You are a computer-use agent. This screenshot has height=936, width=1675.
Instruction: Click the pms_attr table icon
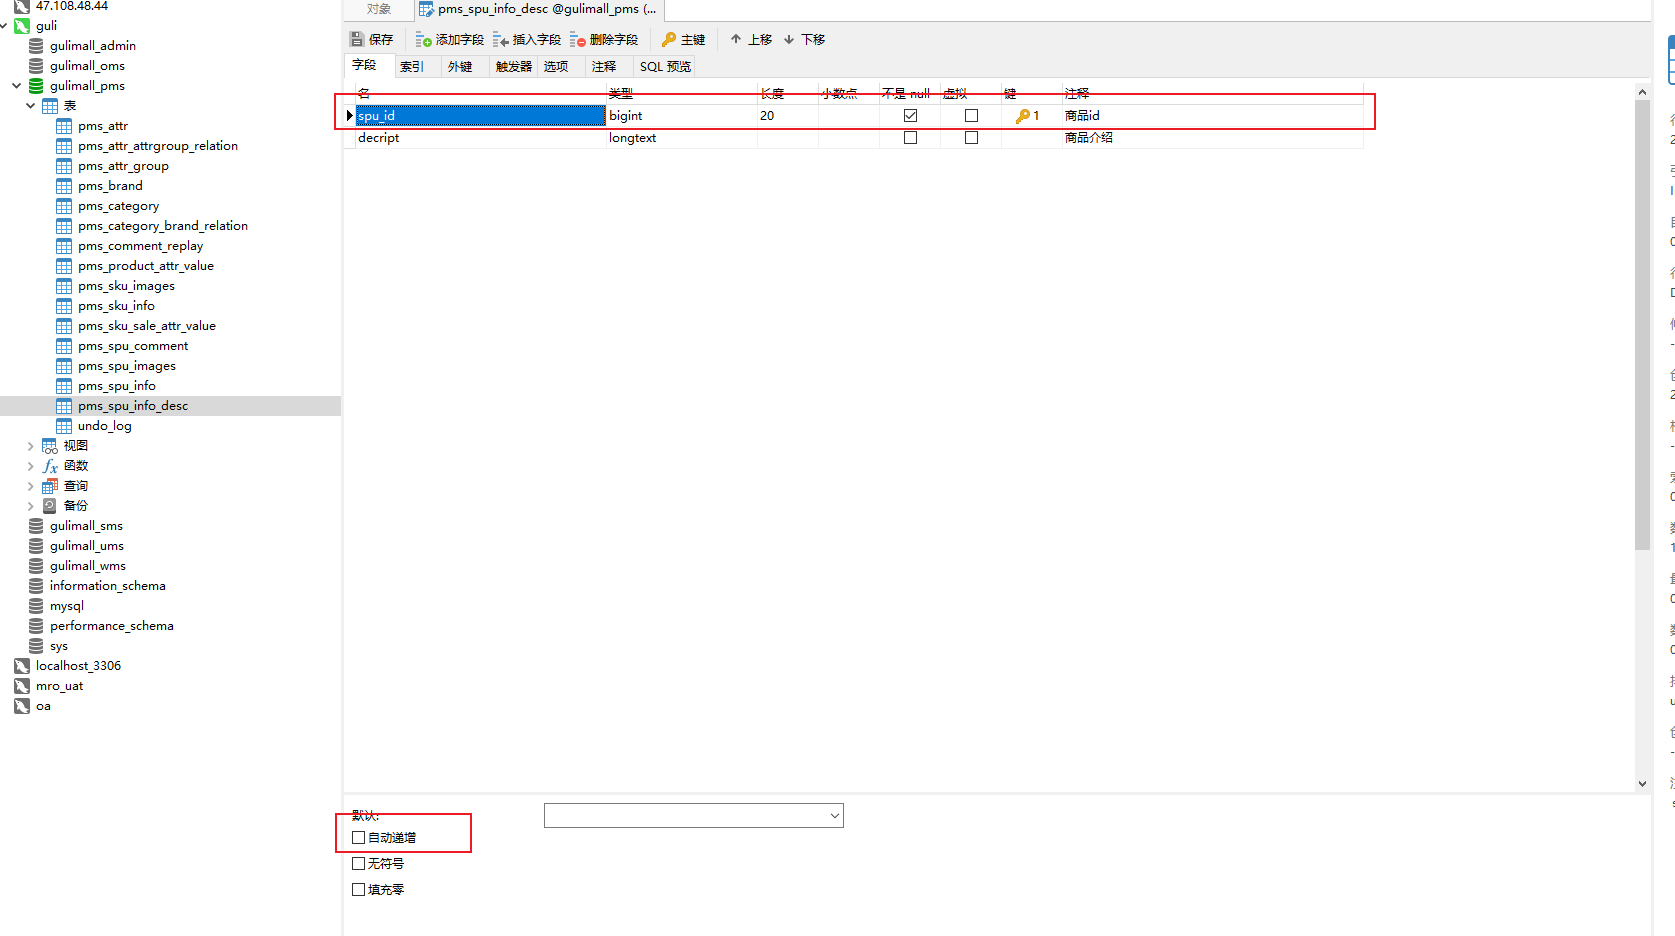[x=64, y=126]
